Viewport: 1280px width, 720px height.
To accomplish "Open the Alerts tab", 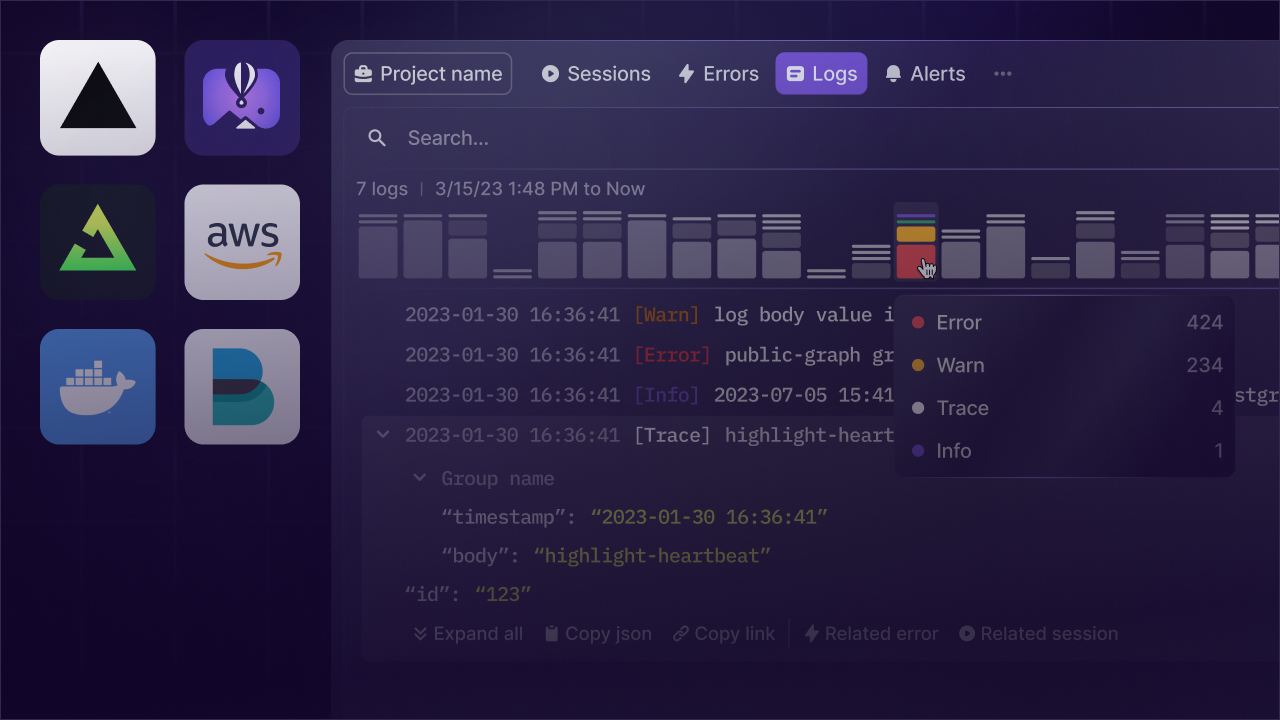I will pyautogui.click(x=924, y=73).
